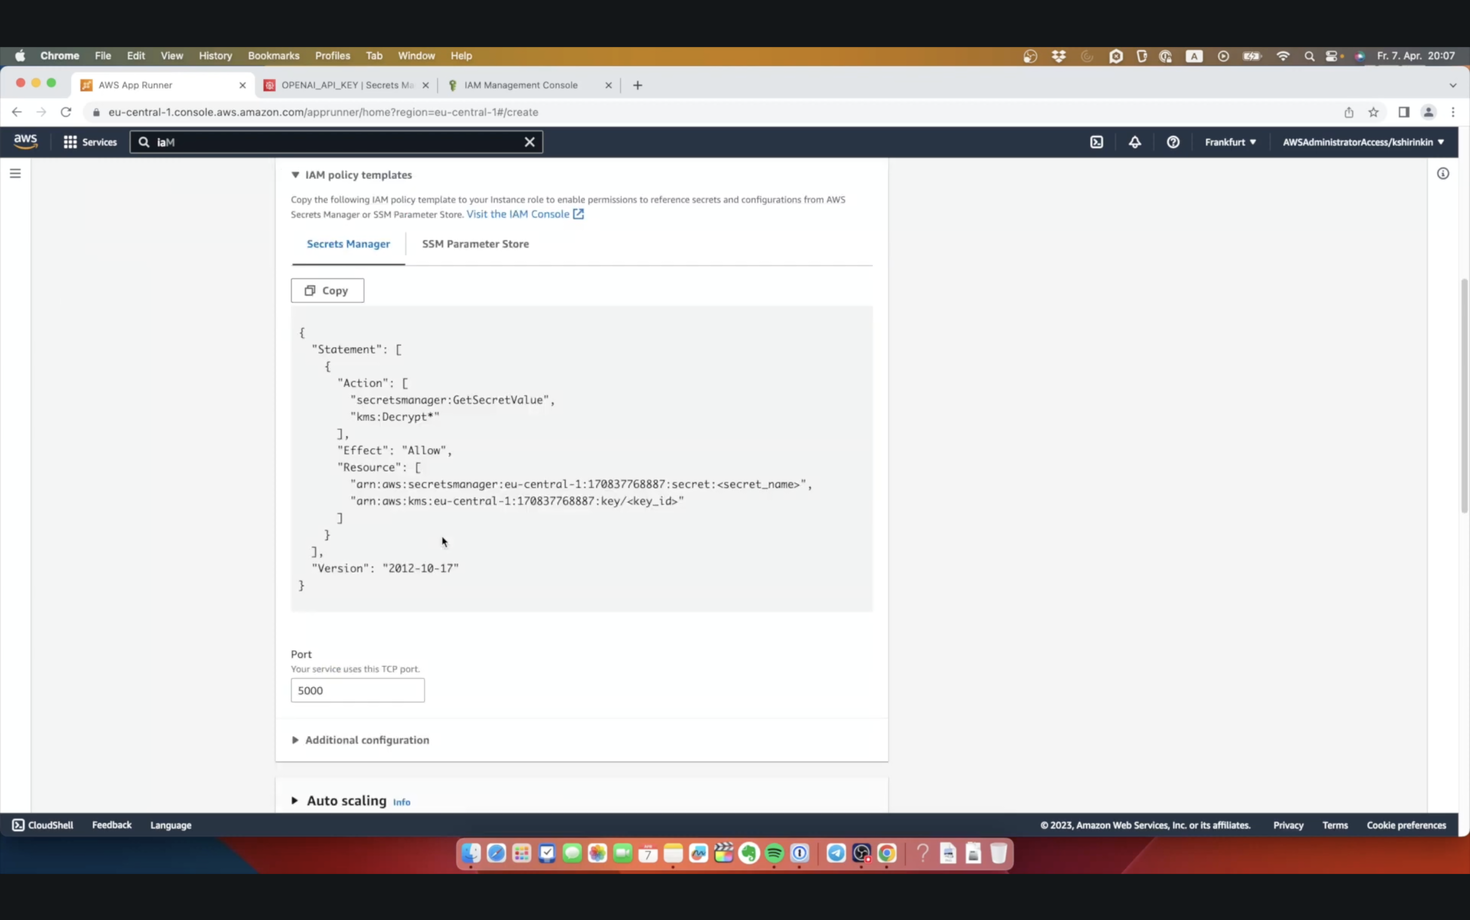1470x920 pixels.
Task: Open the Chrome profile avatar
Action: tap(1429, 112)
